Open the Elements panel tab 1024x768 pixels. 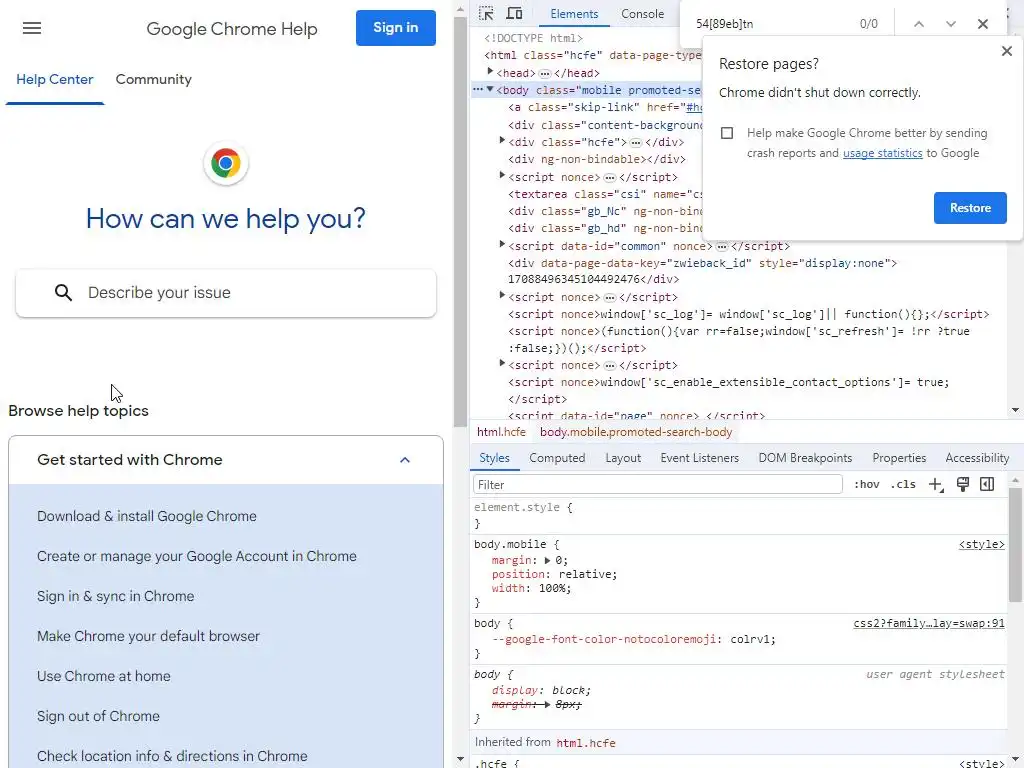(x=573, y=14)
